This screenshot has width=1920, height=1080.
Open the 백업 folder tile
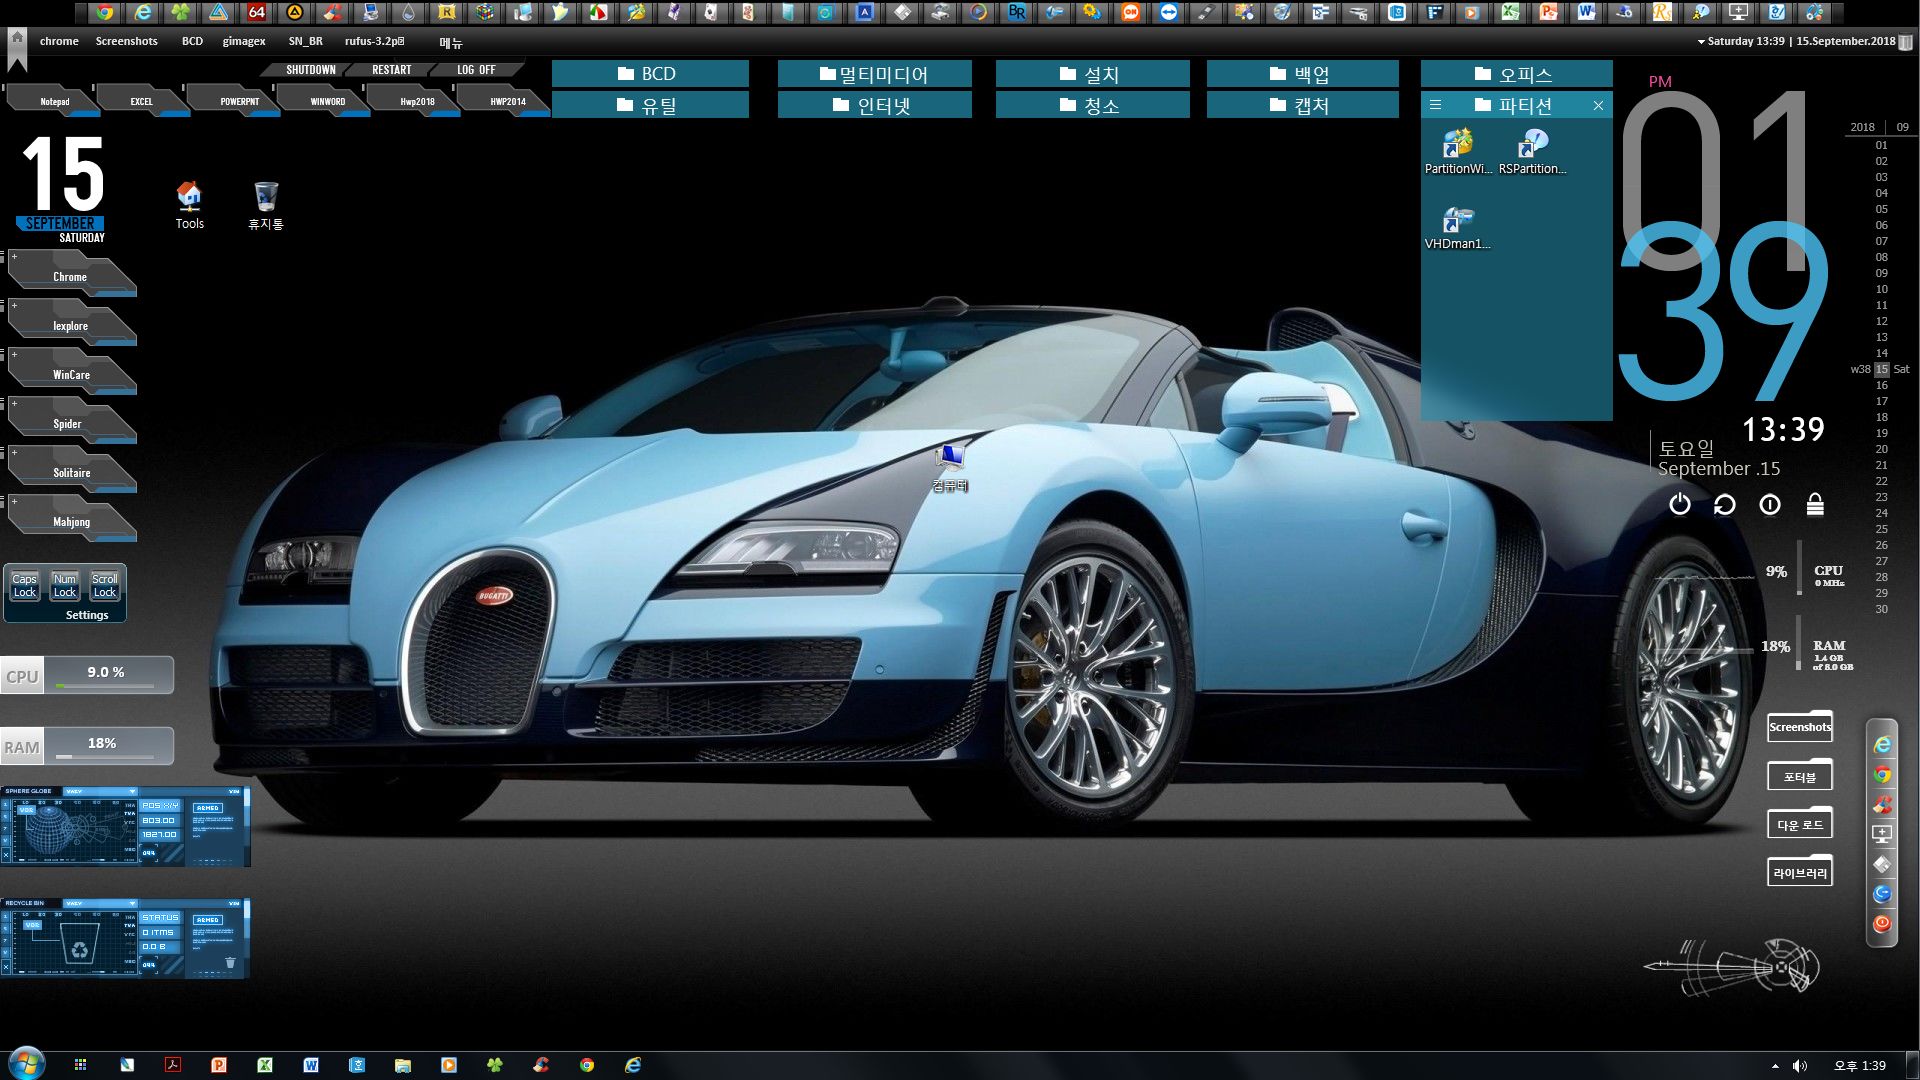(x=1302, y=74)
